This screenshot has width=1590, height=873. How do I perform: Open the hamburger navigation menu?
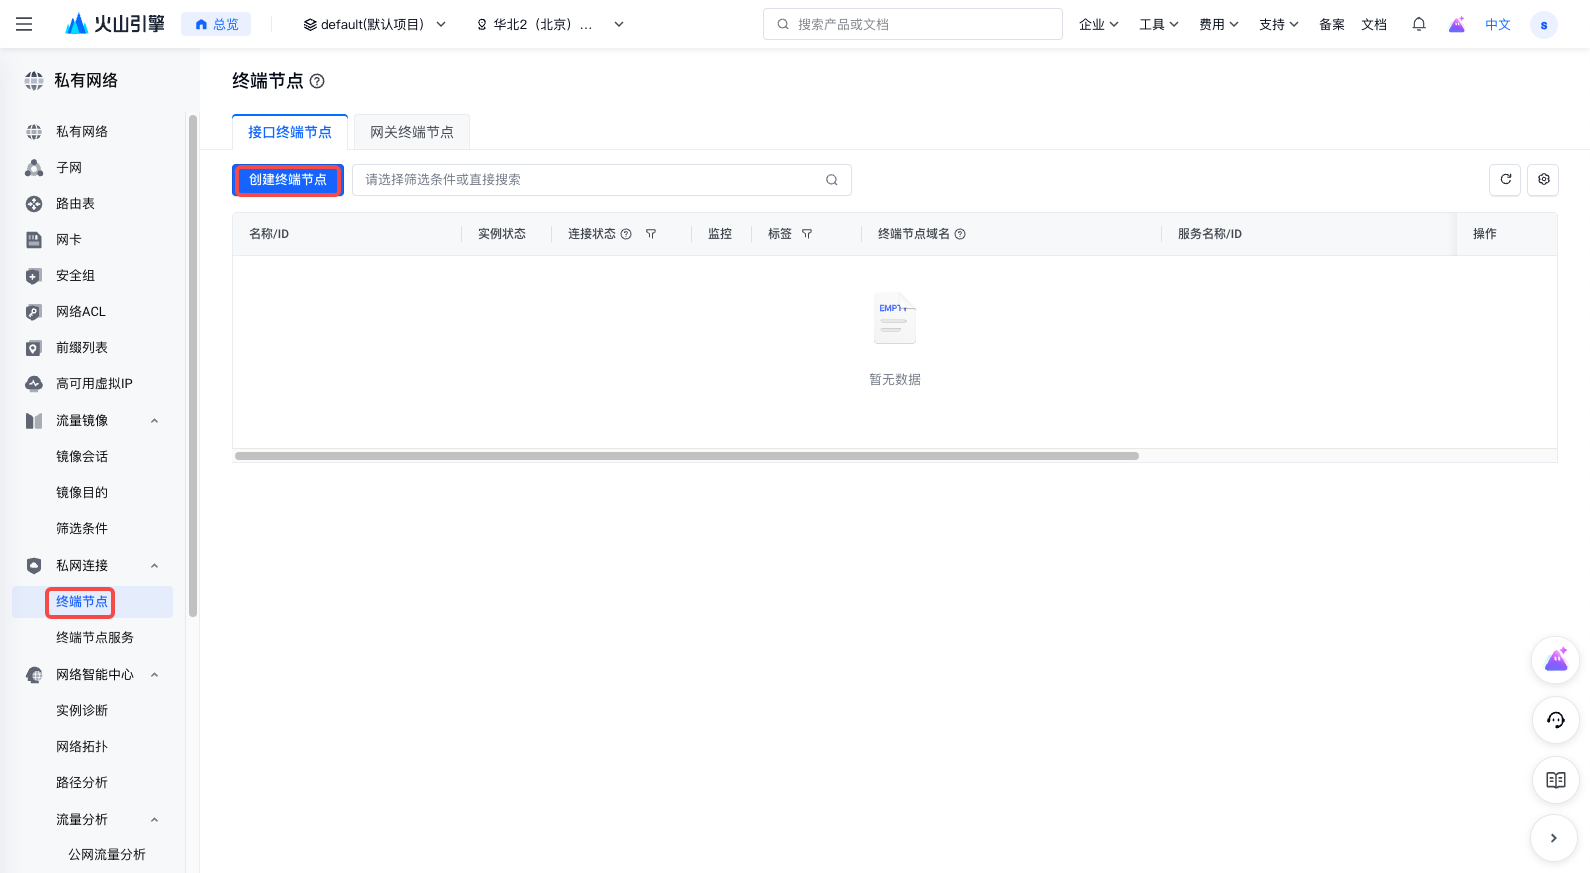pyautogui.click(x=24, y=24)
